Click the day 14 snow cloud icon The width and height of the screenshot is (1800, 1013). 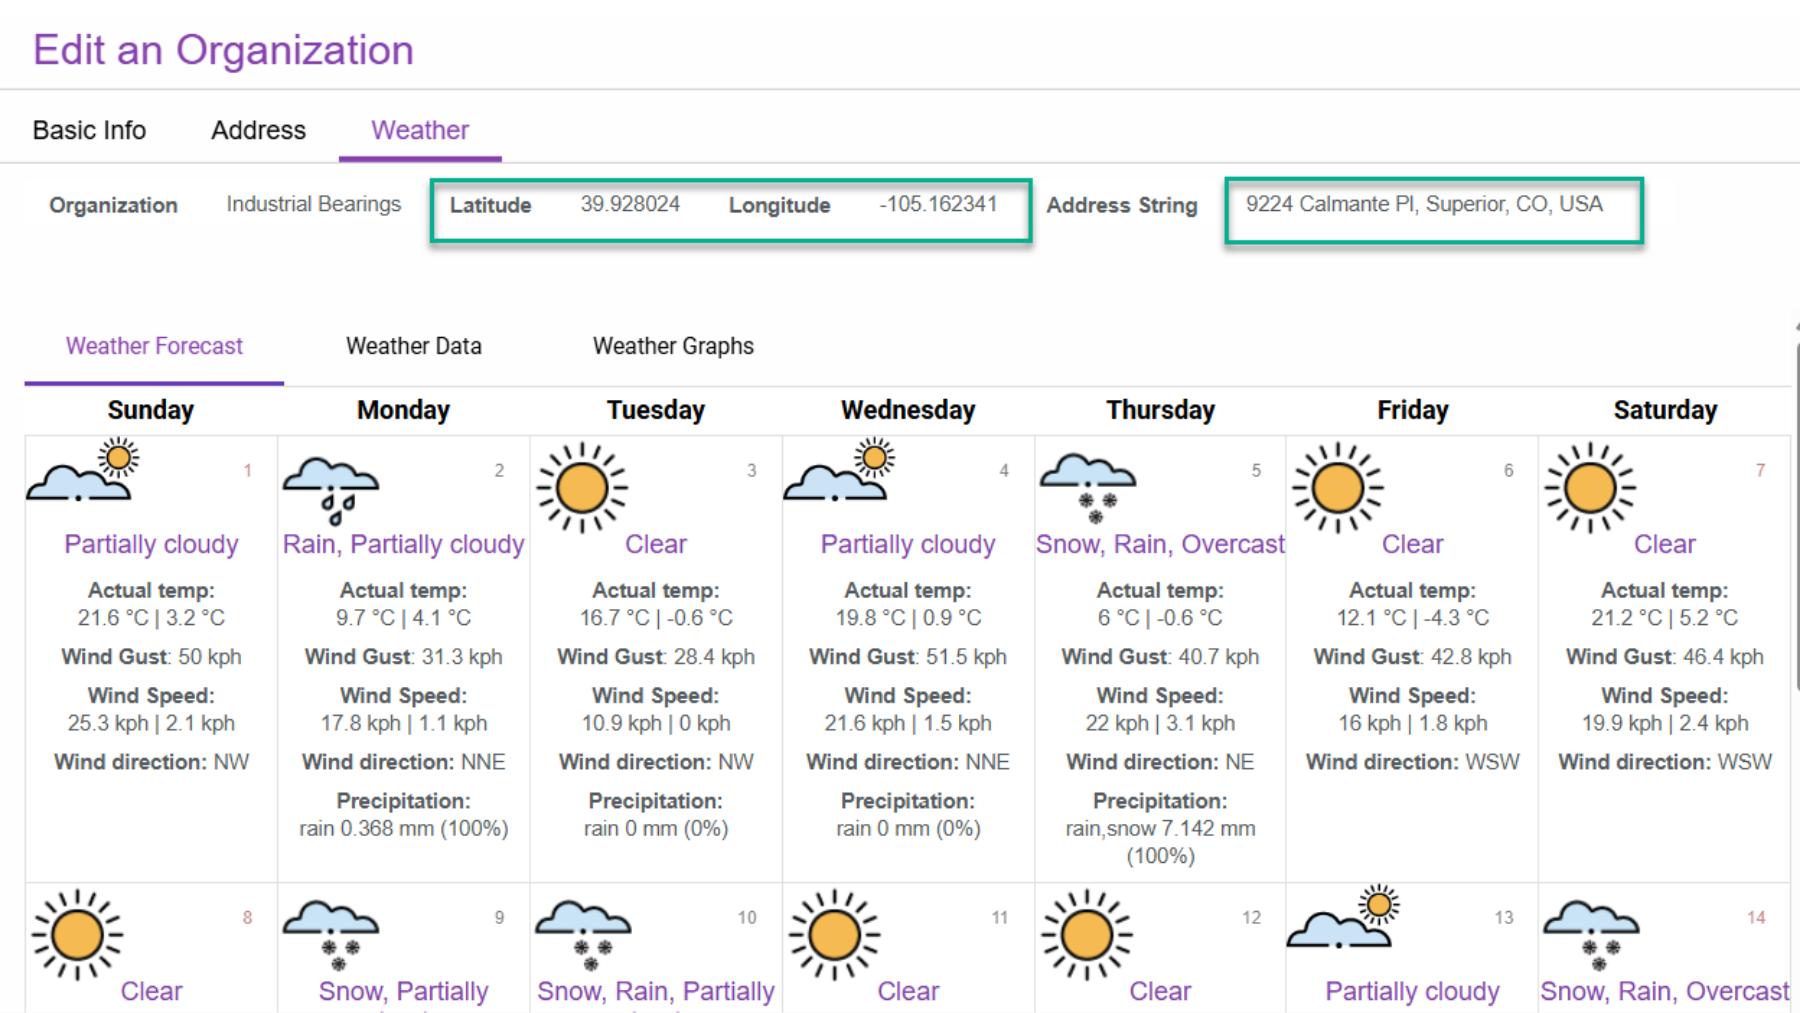tap(1591, 936)
